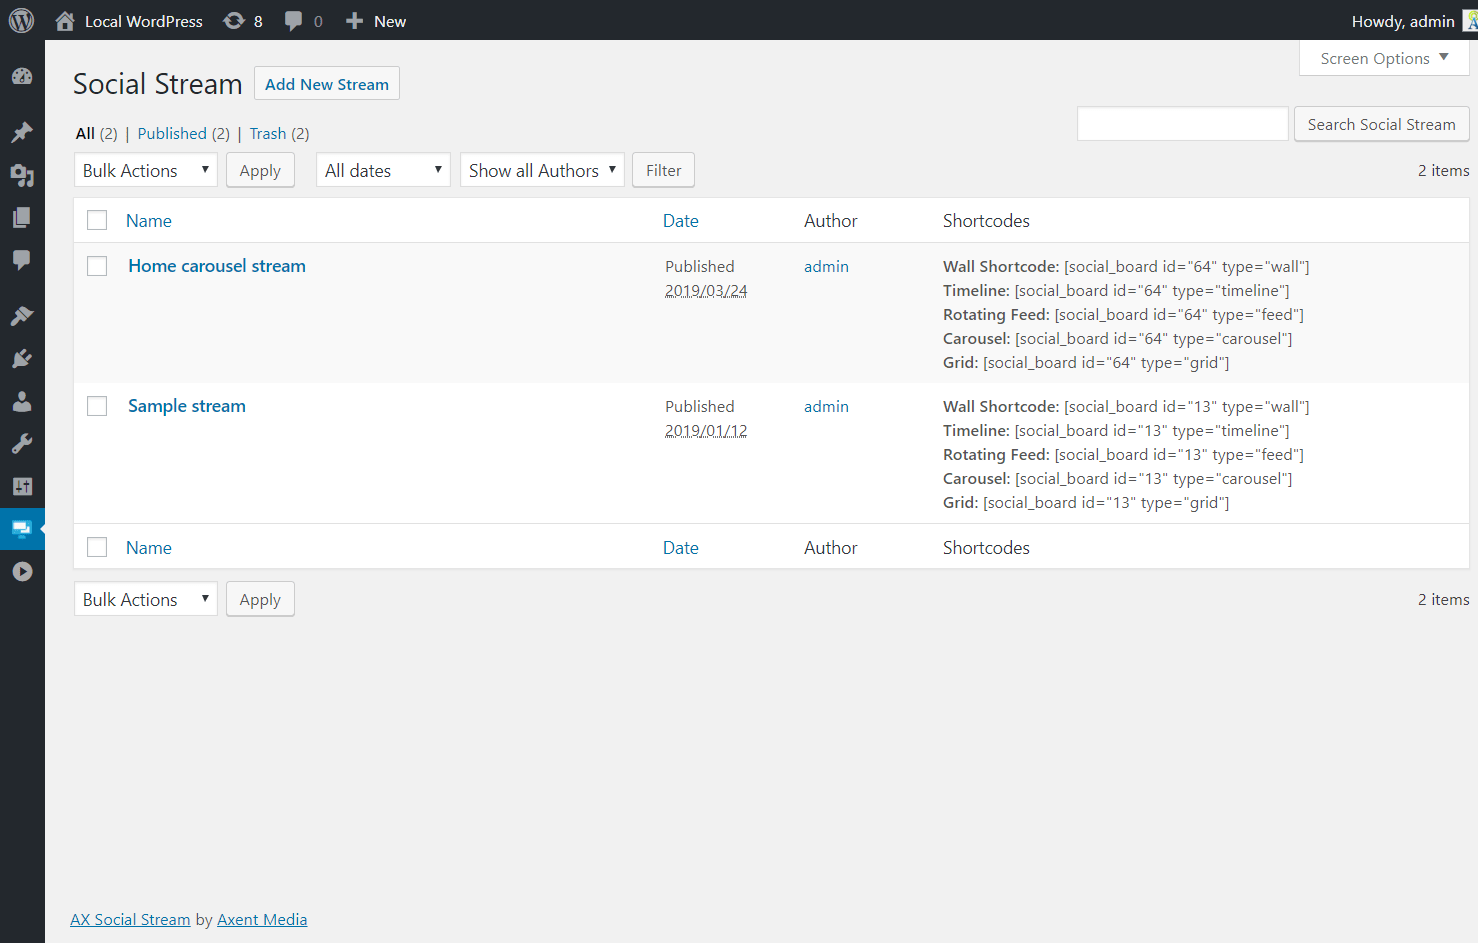Open Posts via the pushpin icon
The height and width of the screenshot is (943, 1478).
(x=22, y=132)
